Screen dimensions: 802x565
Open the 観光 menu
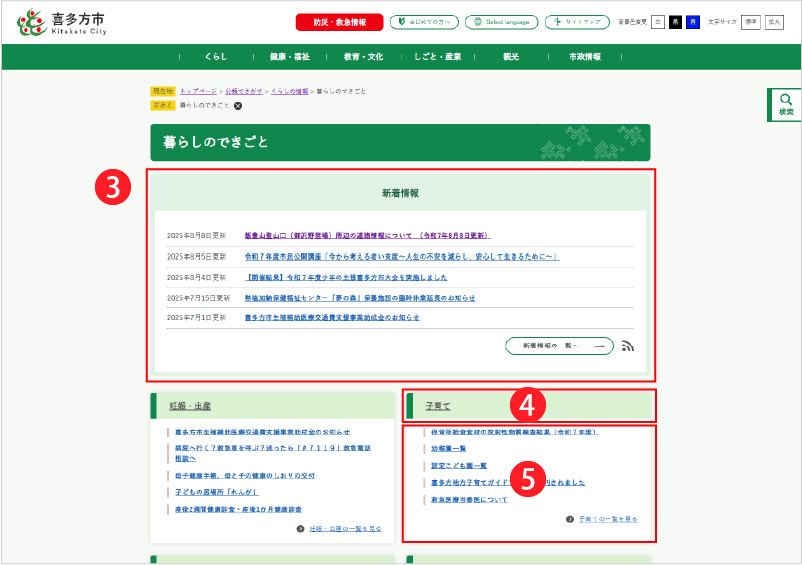(511, 57)
